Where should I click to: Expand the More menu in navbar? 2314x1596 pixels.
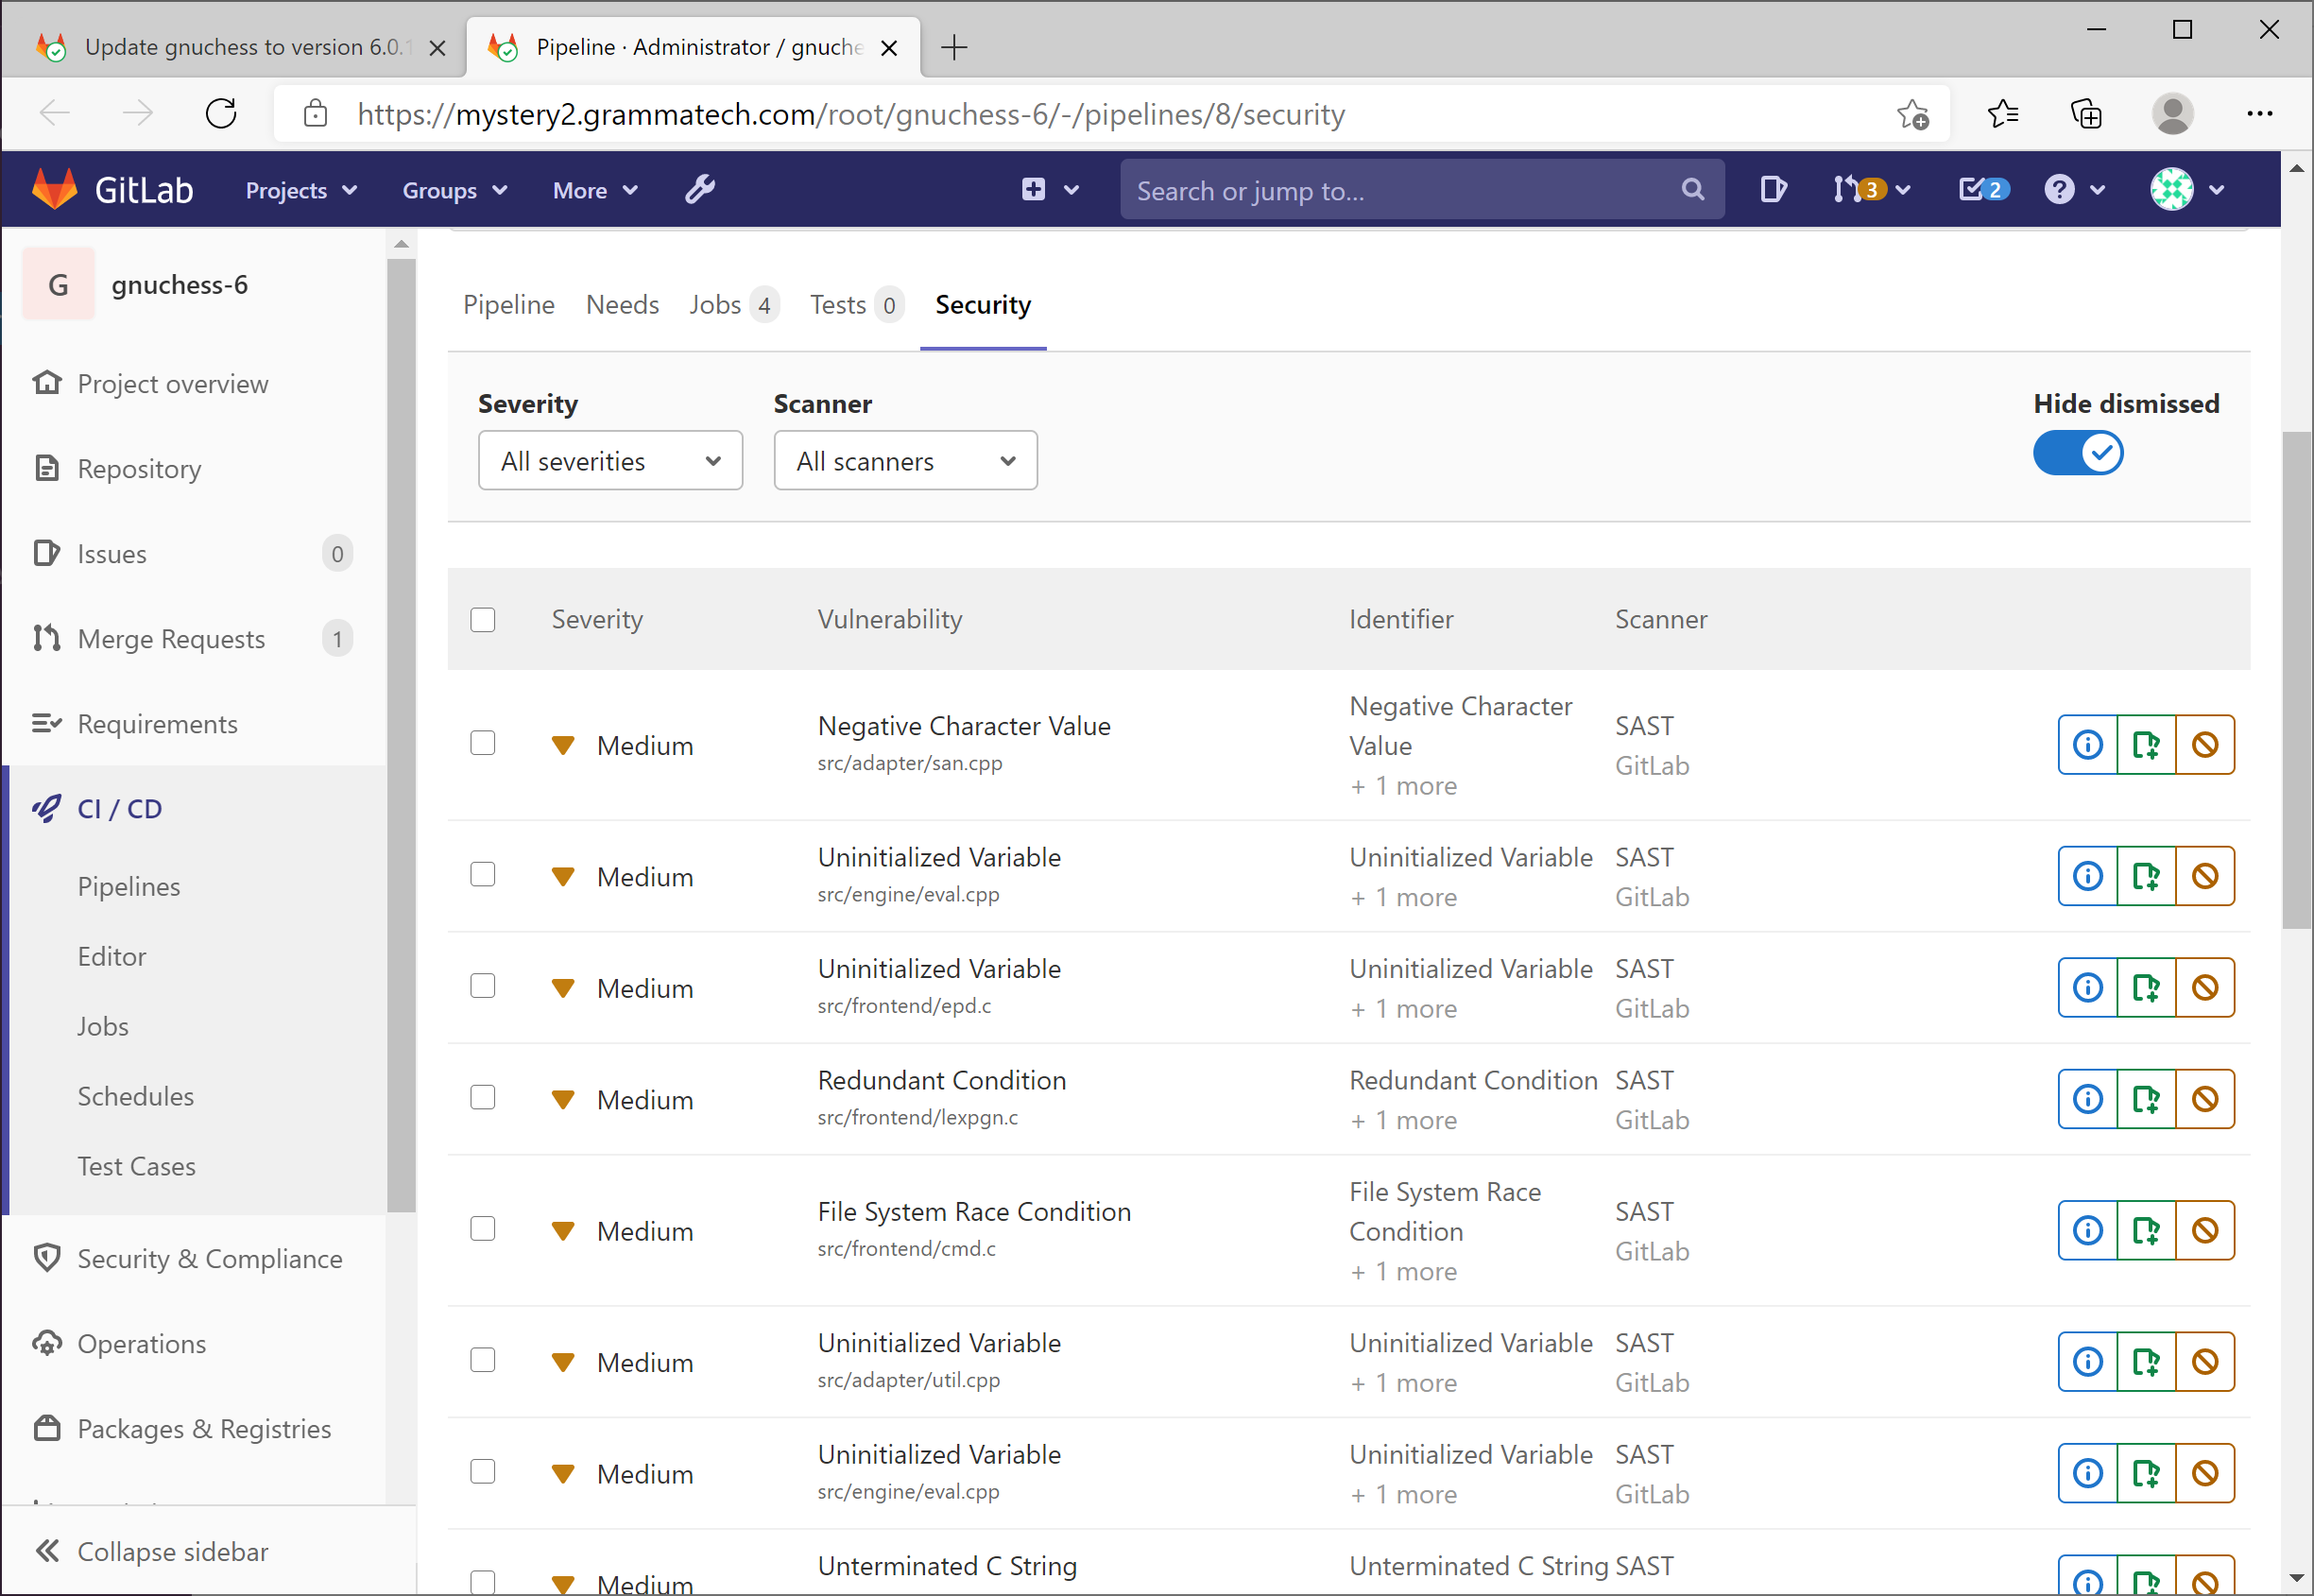(595, 190)
